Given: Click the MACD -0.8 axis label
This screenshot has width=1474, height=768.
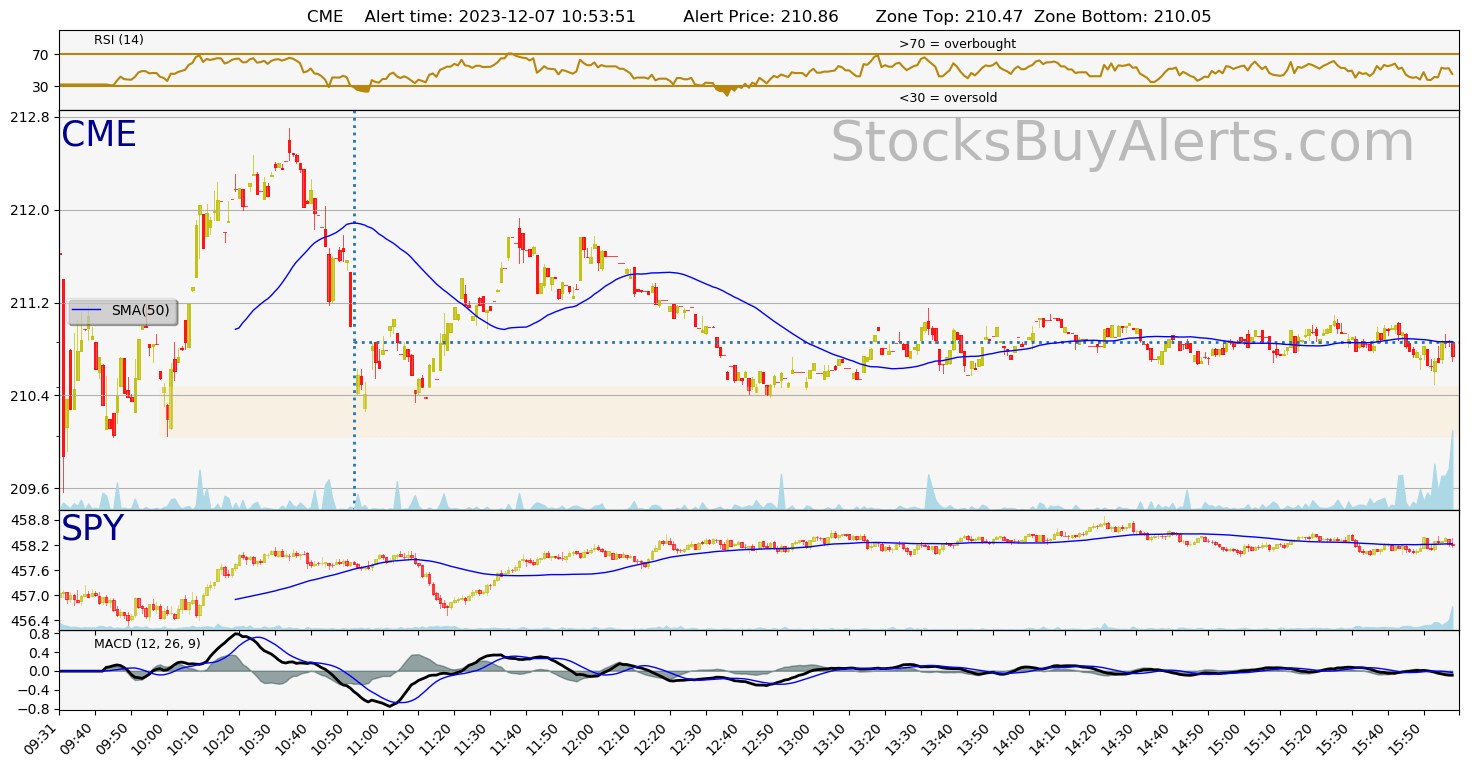Looking at the screenshot, I should point(35,709).
